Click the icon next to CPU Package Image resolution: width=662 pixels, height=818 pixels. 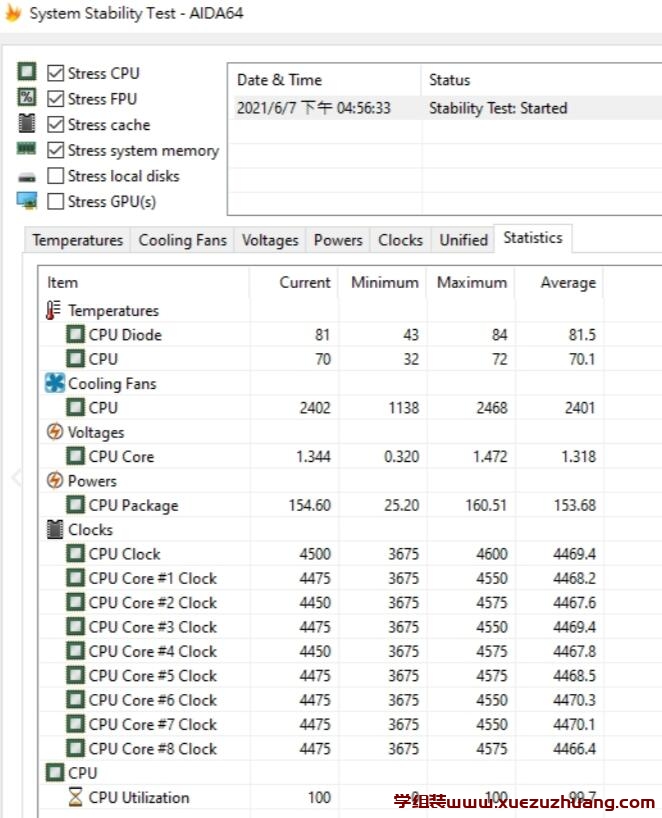pos(75,504)
